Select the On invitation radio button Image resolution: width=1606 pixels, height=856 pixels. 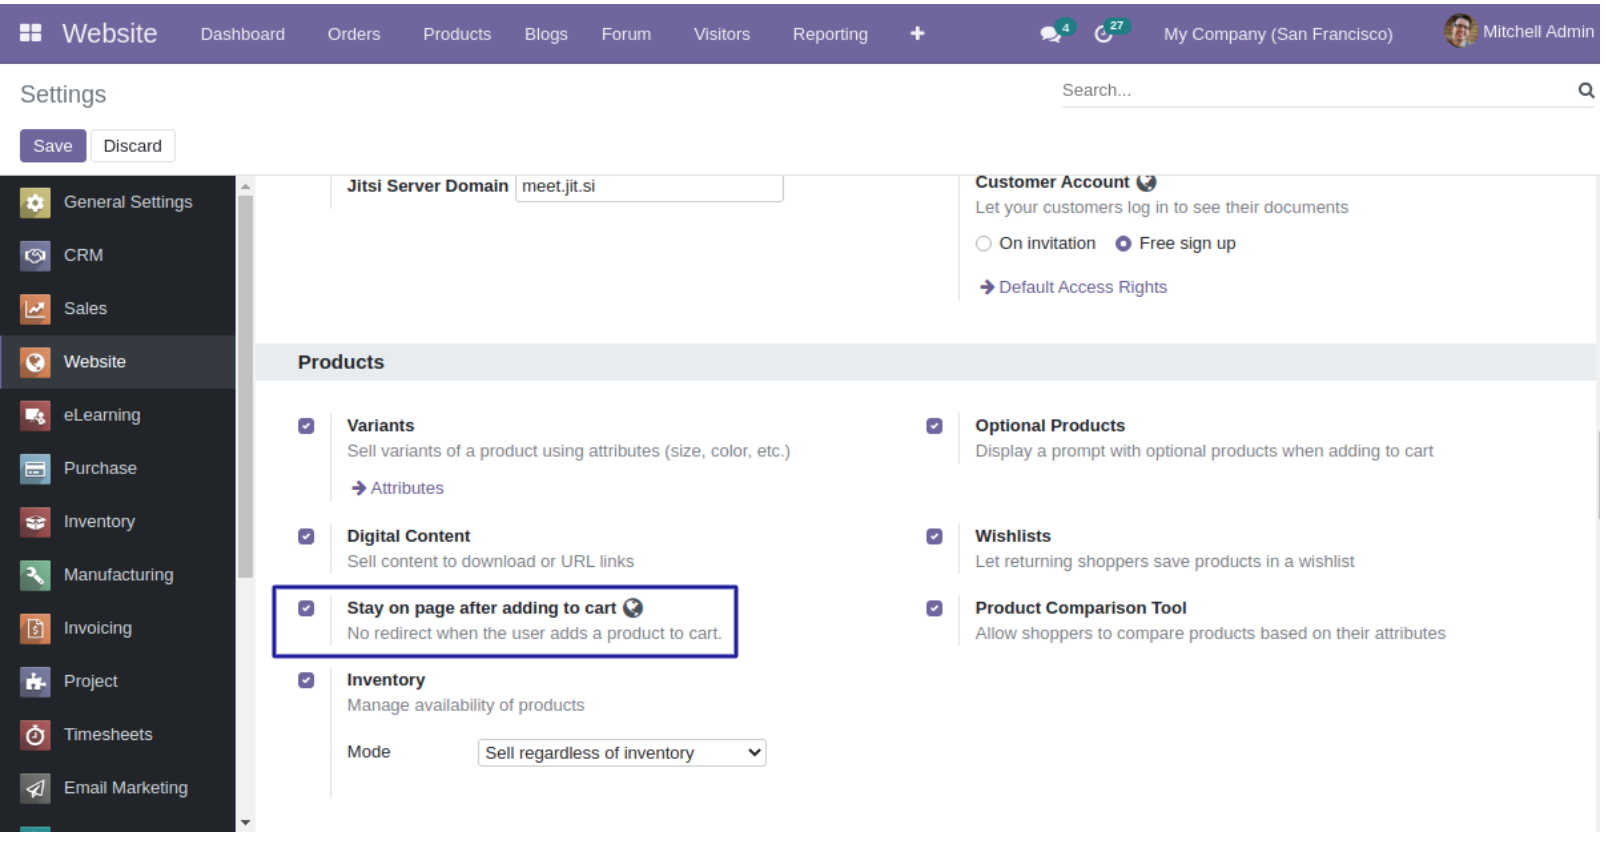pyautogui.click(x=984, y=244)
